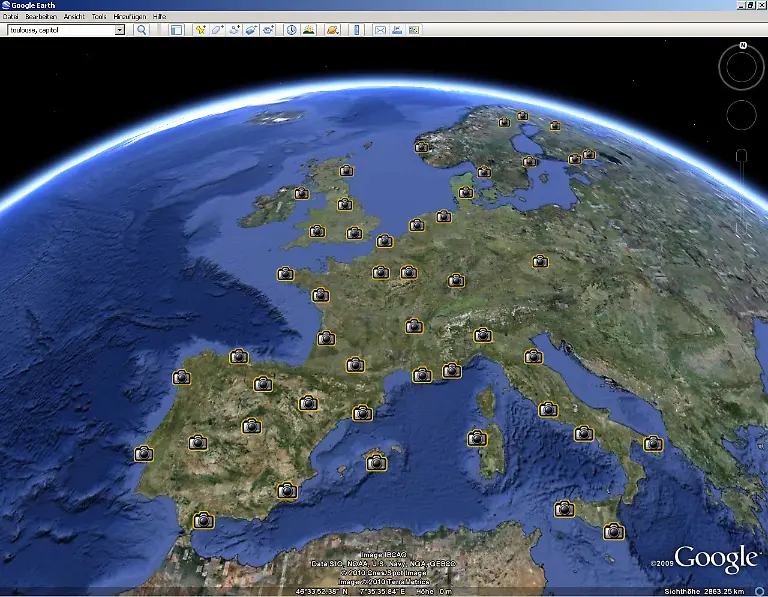Click the 'Höhe 0 m' elevation readout

click(434, 592)
